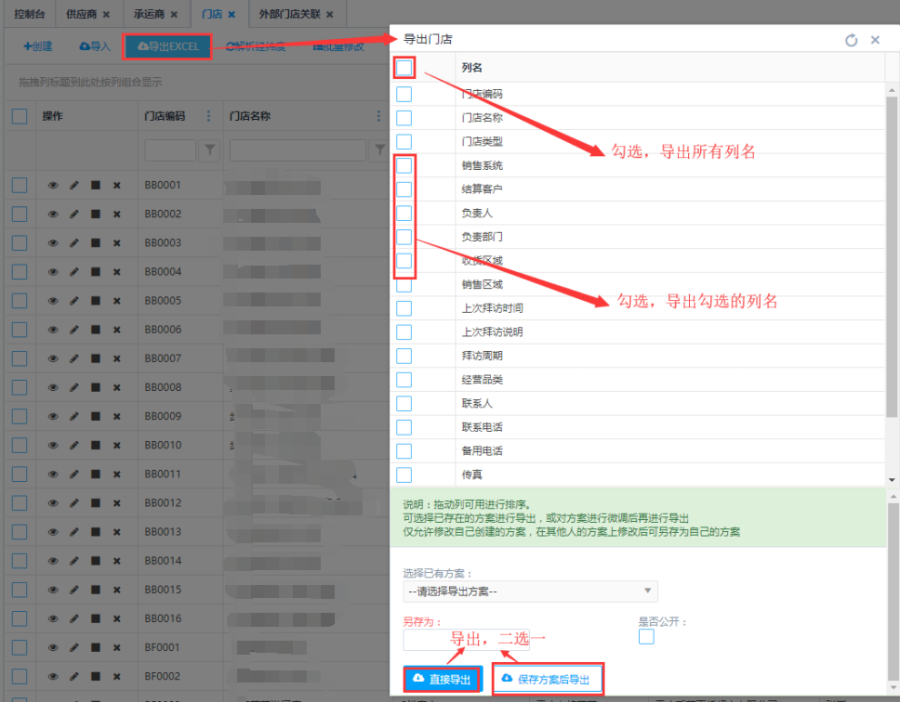Click the X delete icon for BB0005
Screen dimensions: 900x702
[117, 301]
